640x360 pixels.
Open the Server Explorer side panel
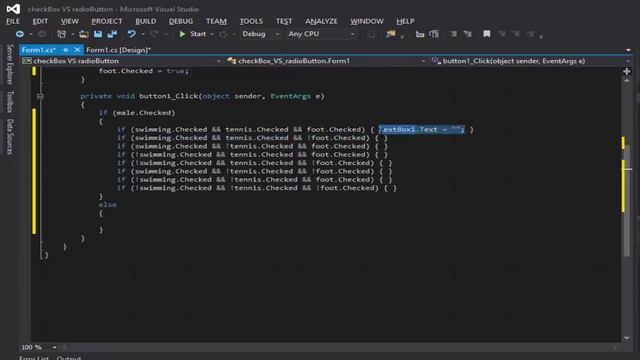point(10,64)
